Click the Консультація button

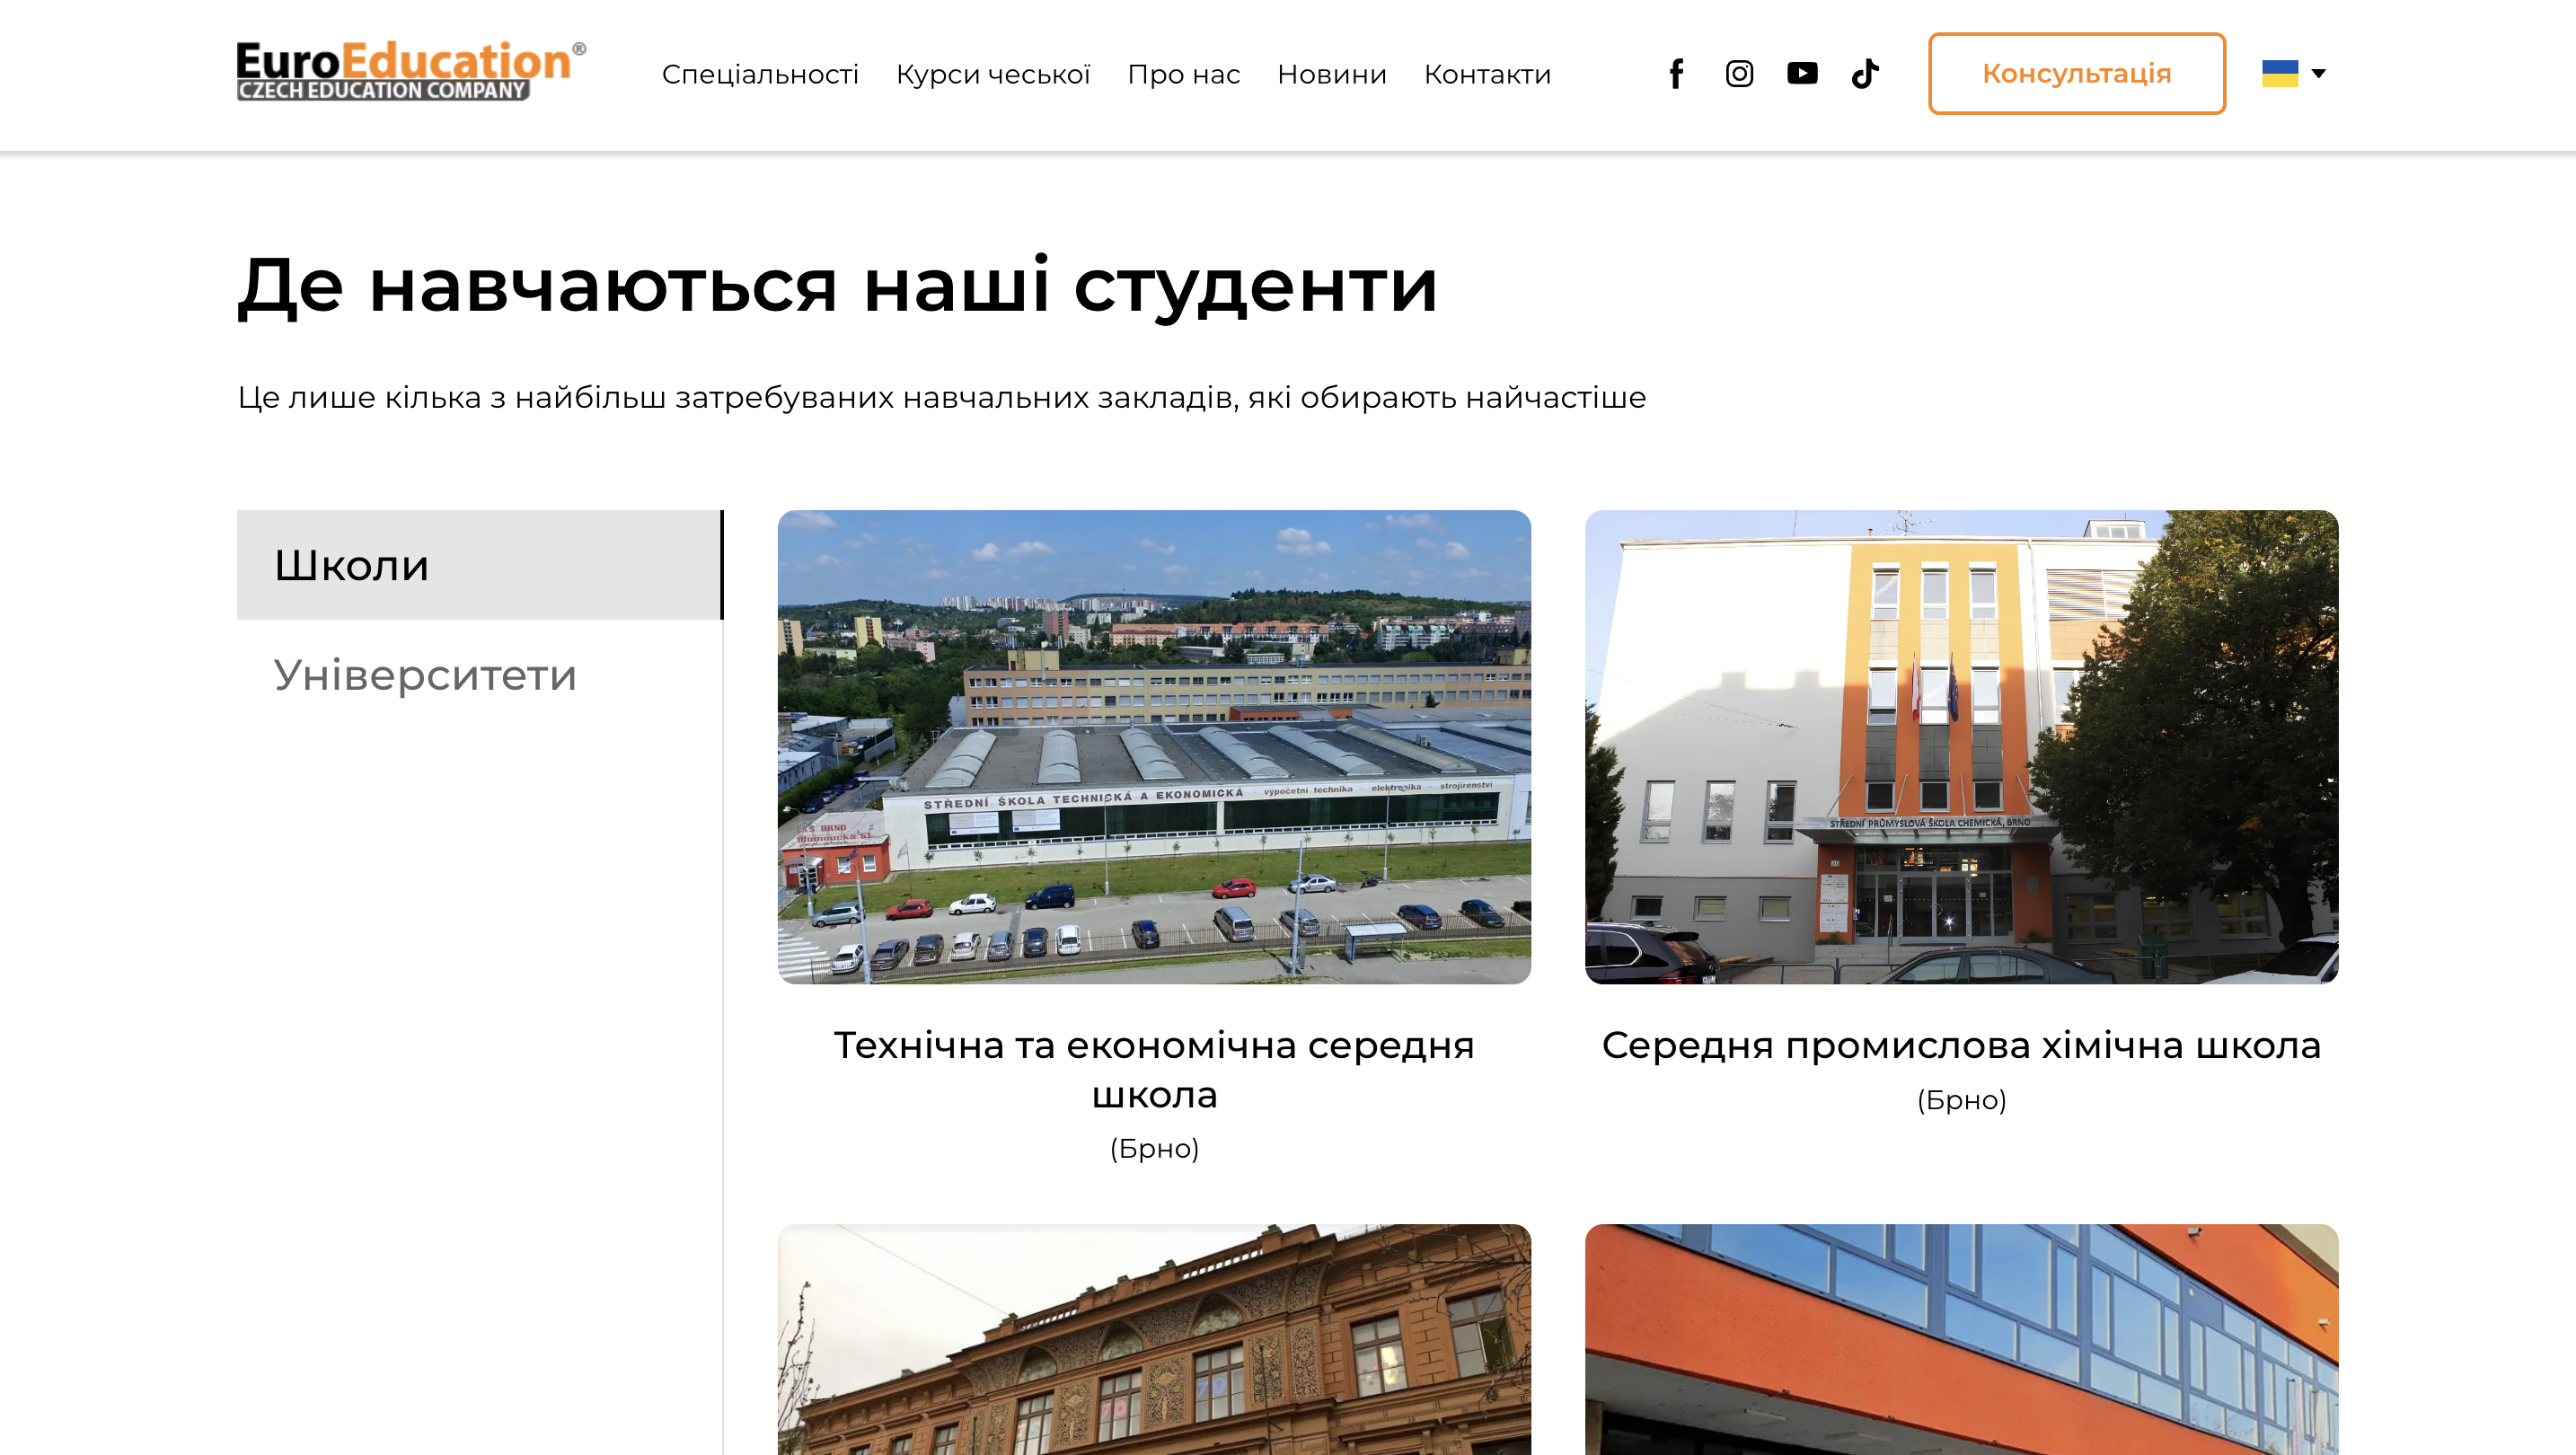(x=2076, y=73)
